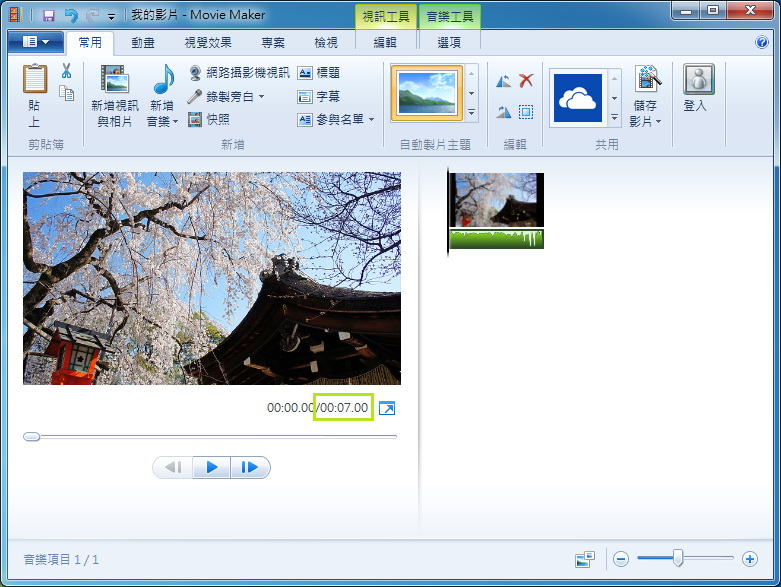Click the Sign in (登入) icon
The image size is (781, 587).
[698, 79]
